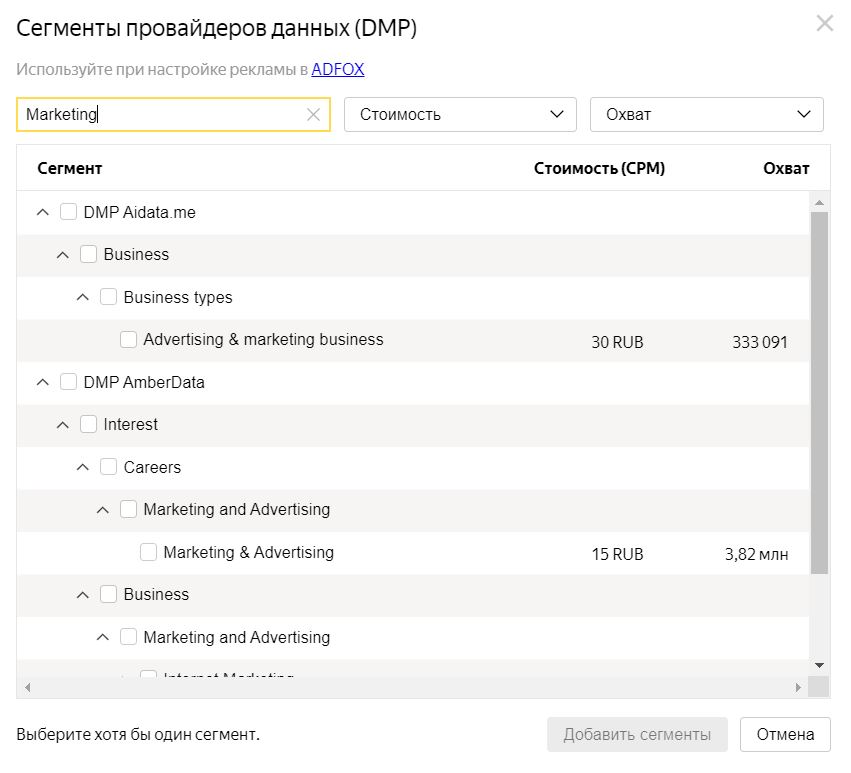
Task: Select the Interest label
Action: 130,424
